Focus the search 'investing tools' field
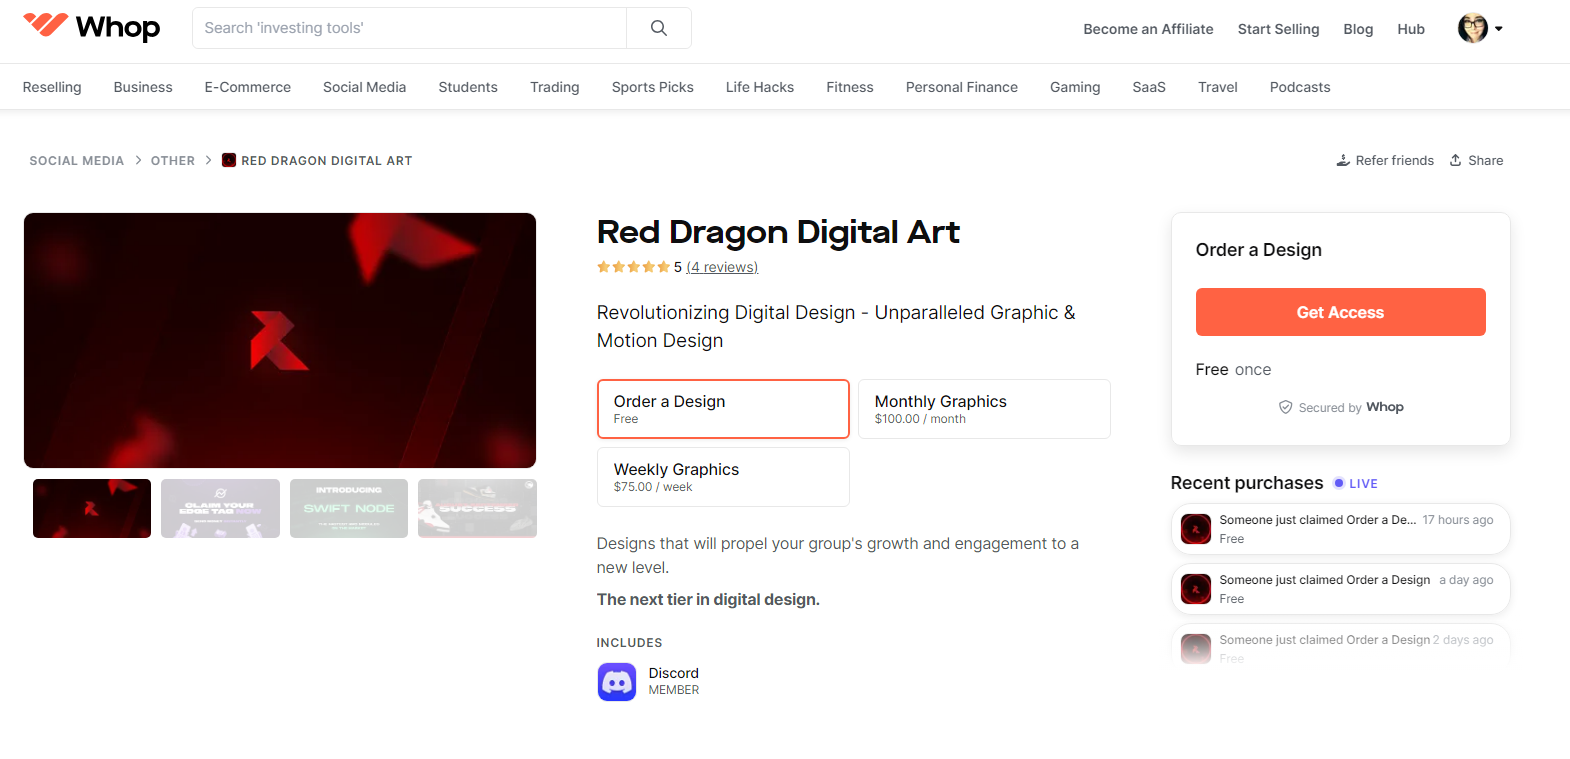The width and height of the screenshot is (1570, 759). coord(409,28)
